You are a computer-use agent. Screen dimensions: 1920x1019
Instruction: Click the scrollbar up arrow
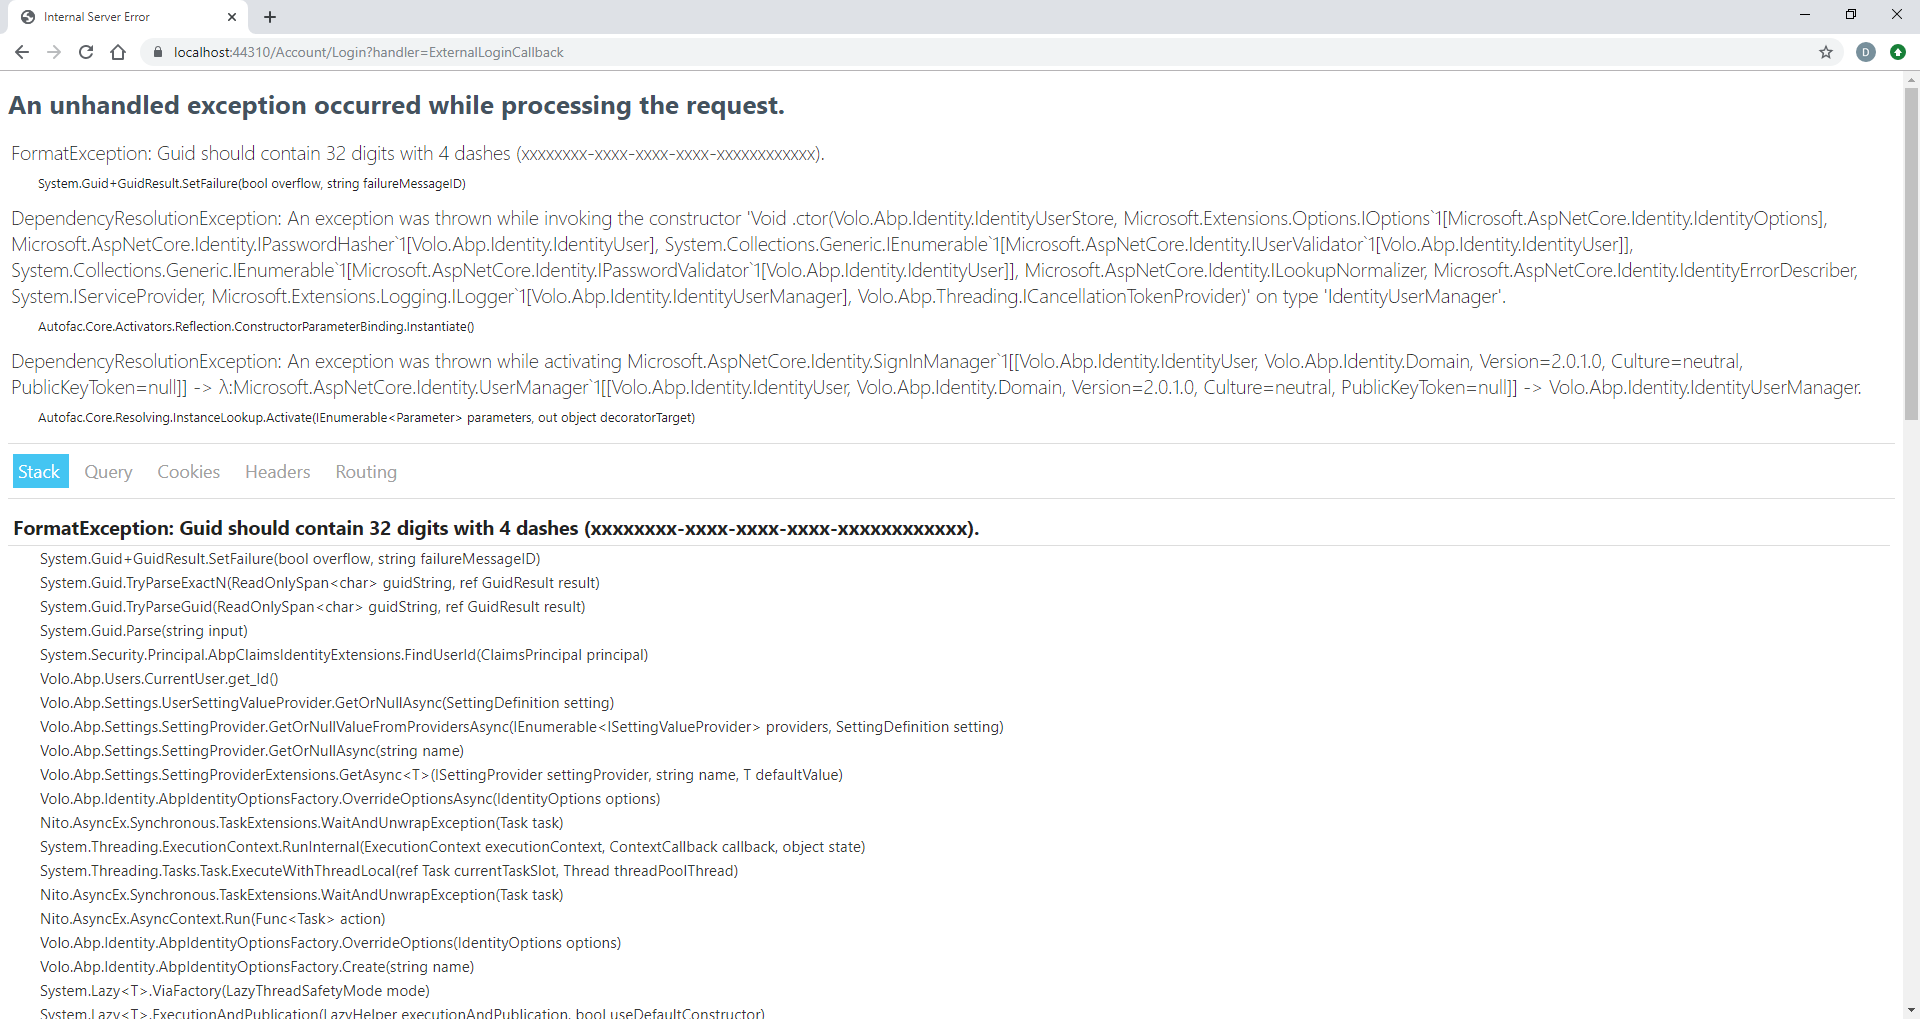coord(1911,79)
